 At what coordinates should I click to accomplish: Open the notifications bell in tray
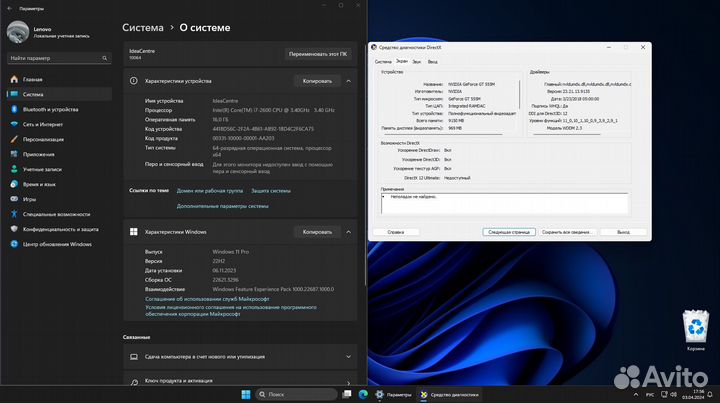pyautogui.click(x=710, y=394)
